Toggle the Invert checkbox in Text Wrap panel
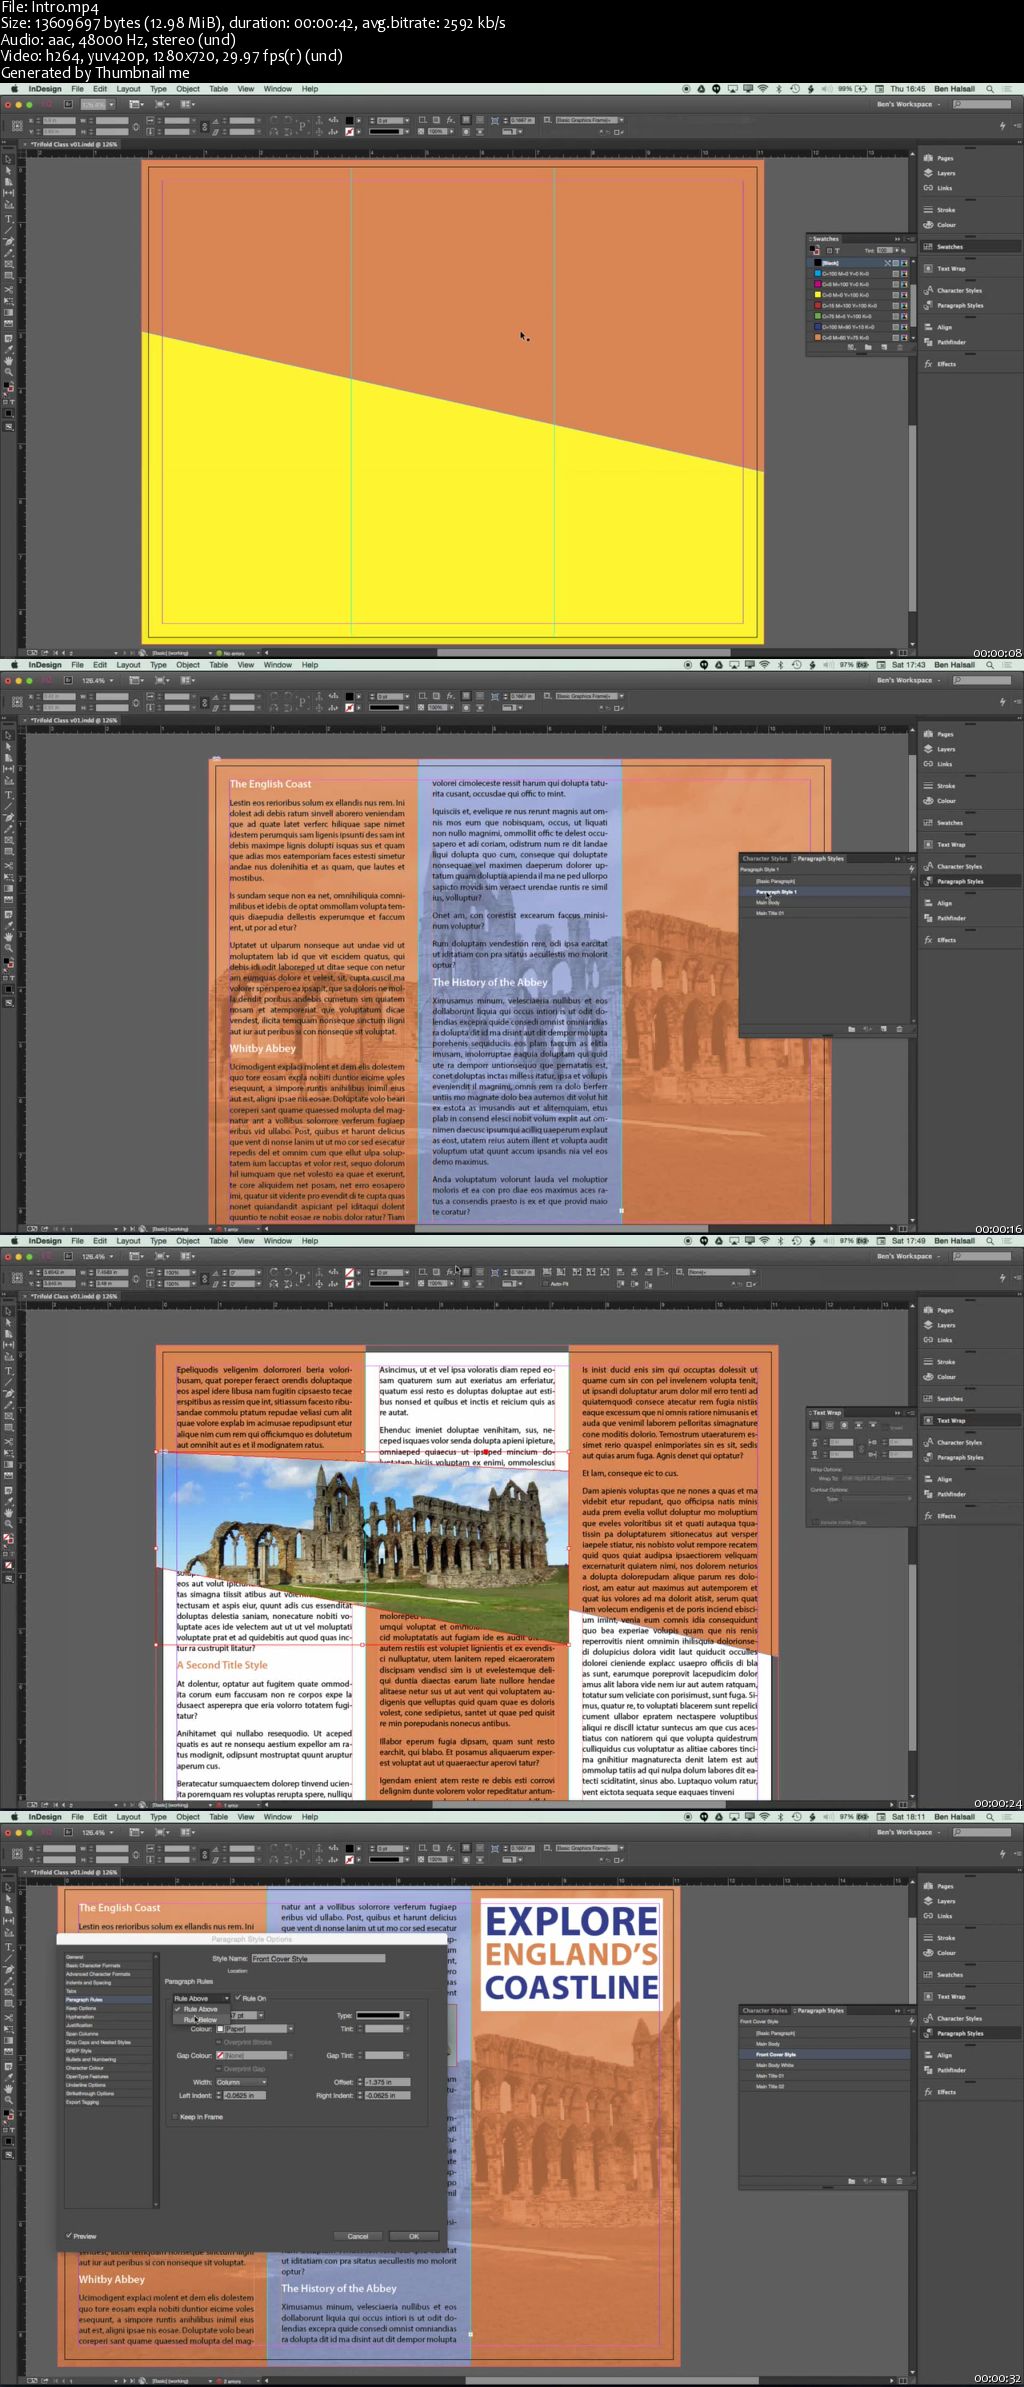The height and width of the screenshot is (2387, 1024). [x=885, y=1428]
